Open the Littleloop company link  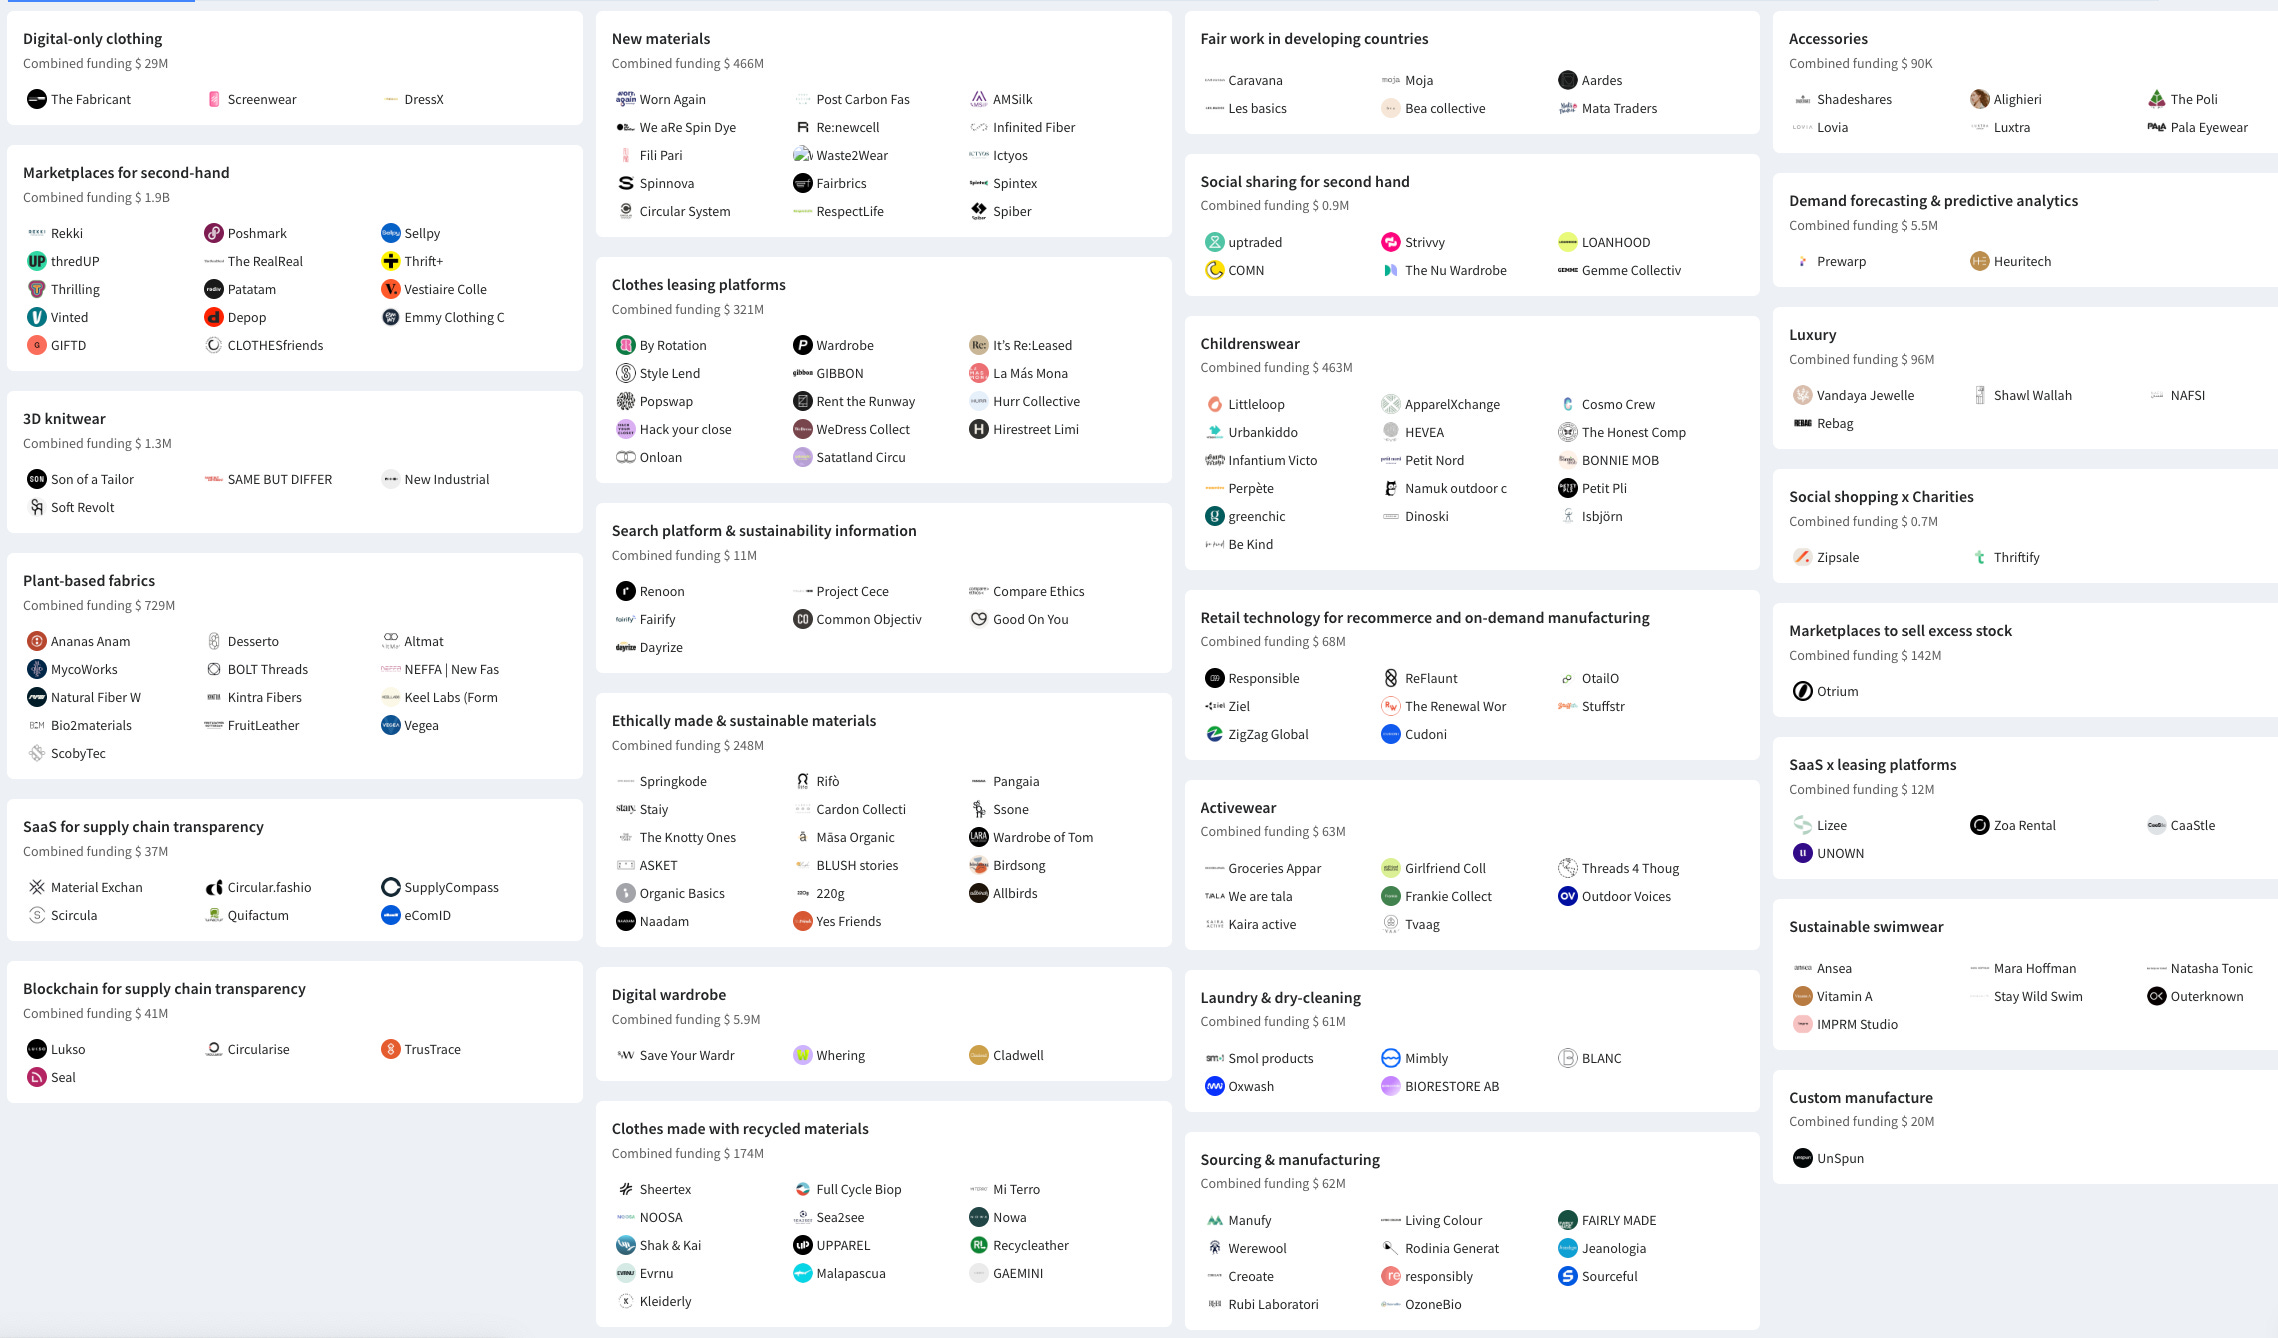coord(1257,404)
